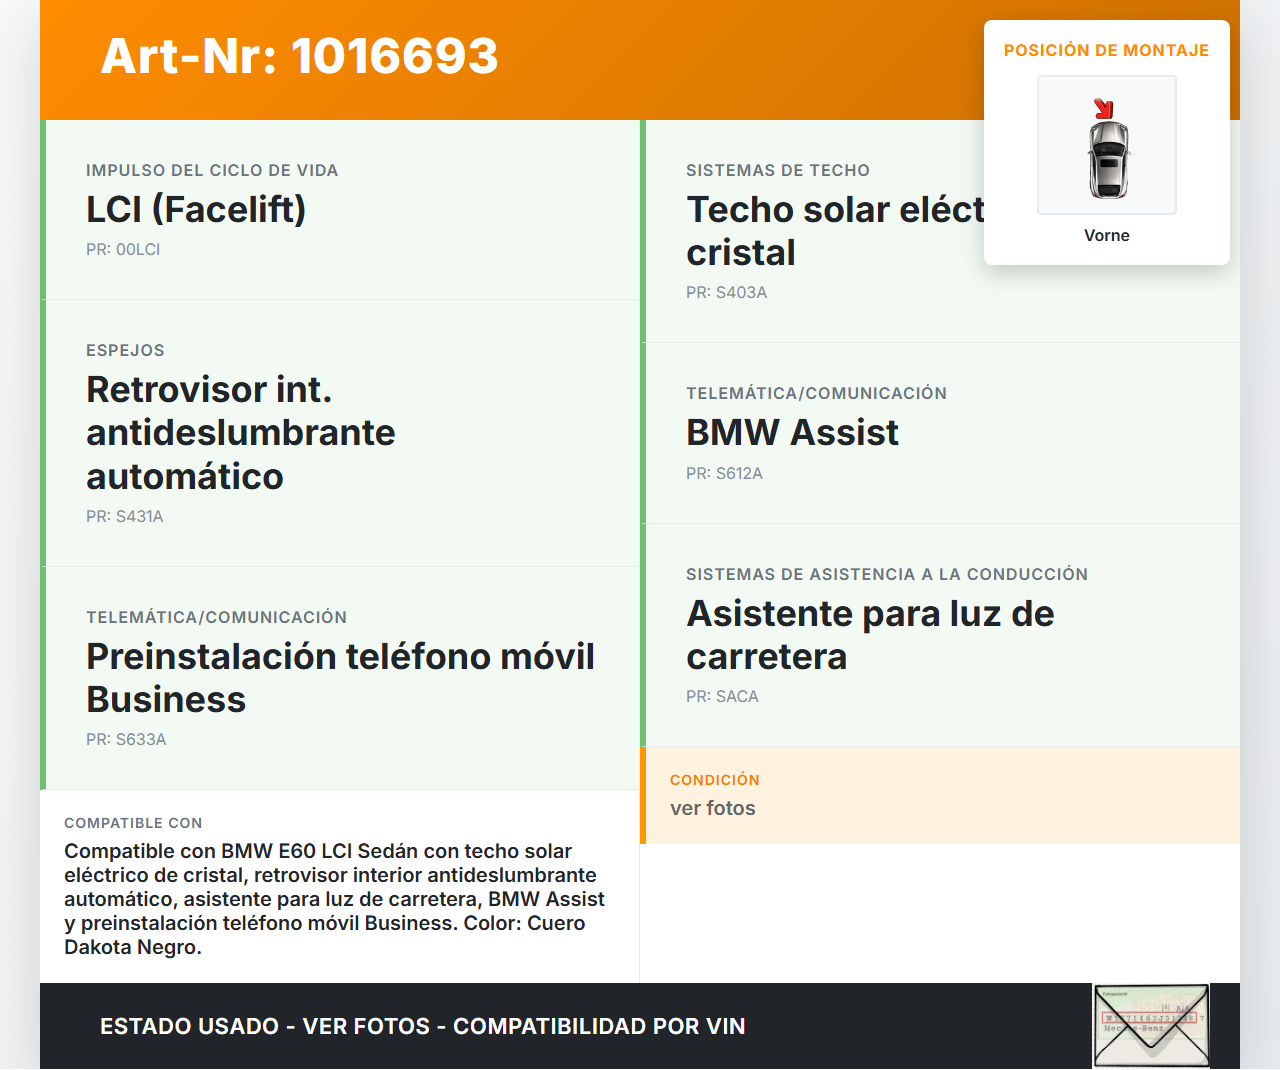Click the PR: S633A code
Image resolution: width=1280 pixels, height=1070 pixels.
pos(126,739)
